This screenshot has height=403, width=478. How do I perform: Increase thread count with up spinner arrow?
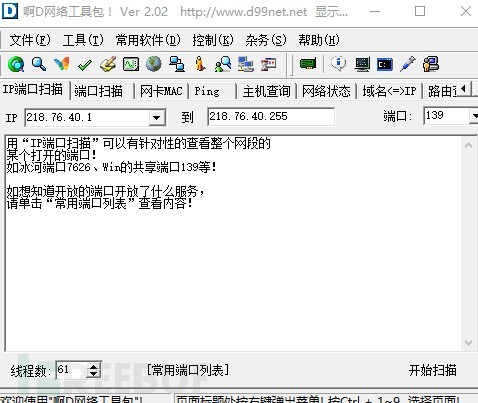pyautogui.click(x=94, y=366)
